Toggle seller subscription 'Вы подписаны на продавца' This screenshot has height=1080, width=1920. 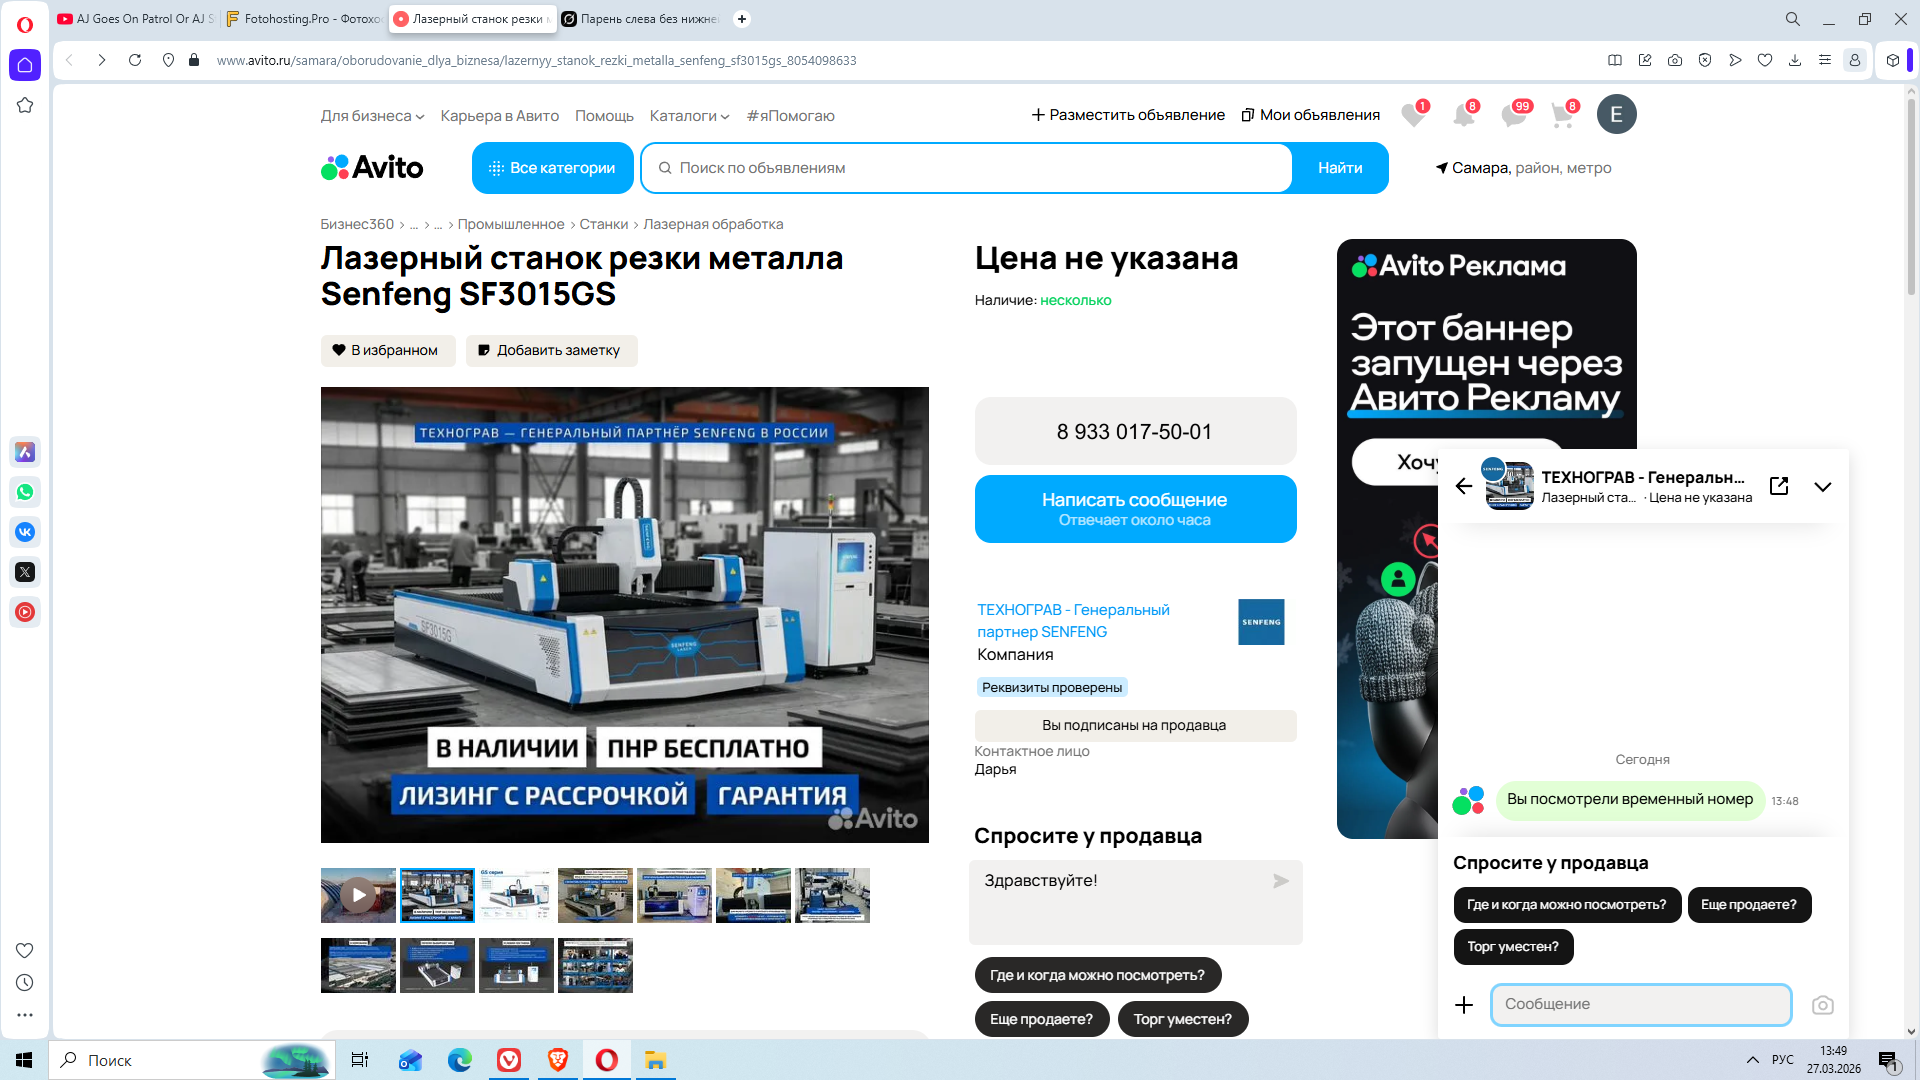[x=1134, y=725]
